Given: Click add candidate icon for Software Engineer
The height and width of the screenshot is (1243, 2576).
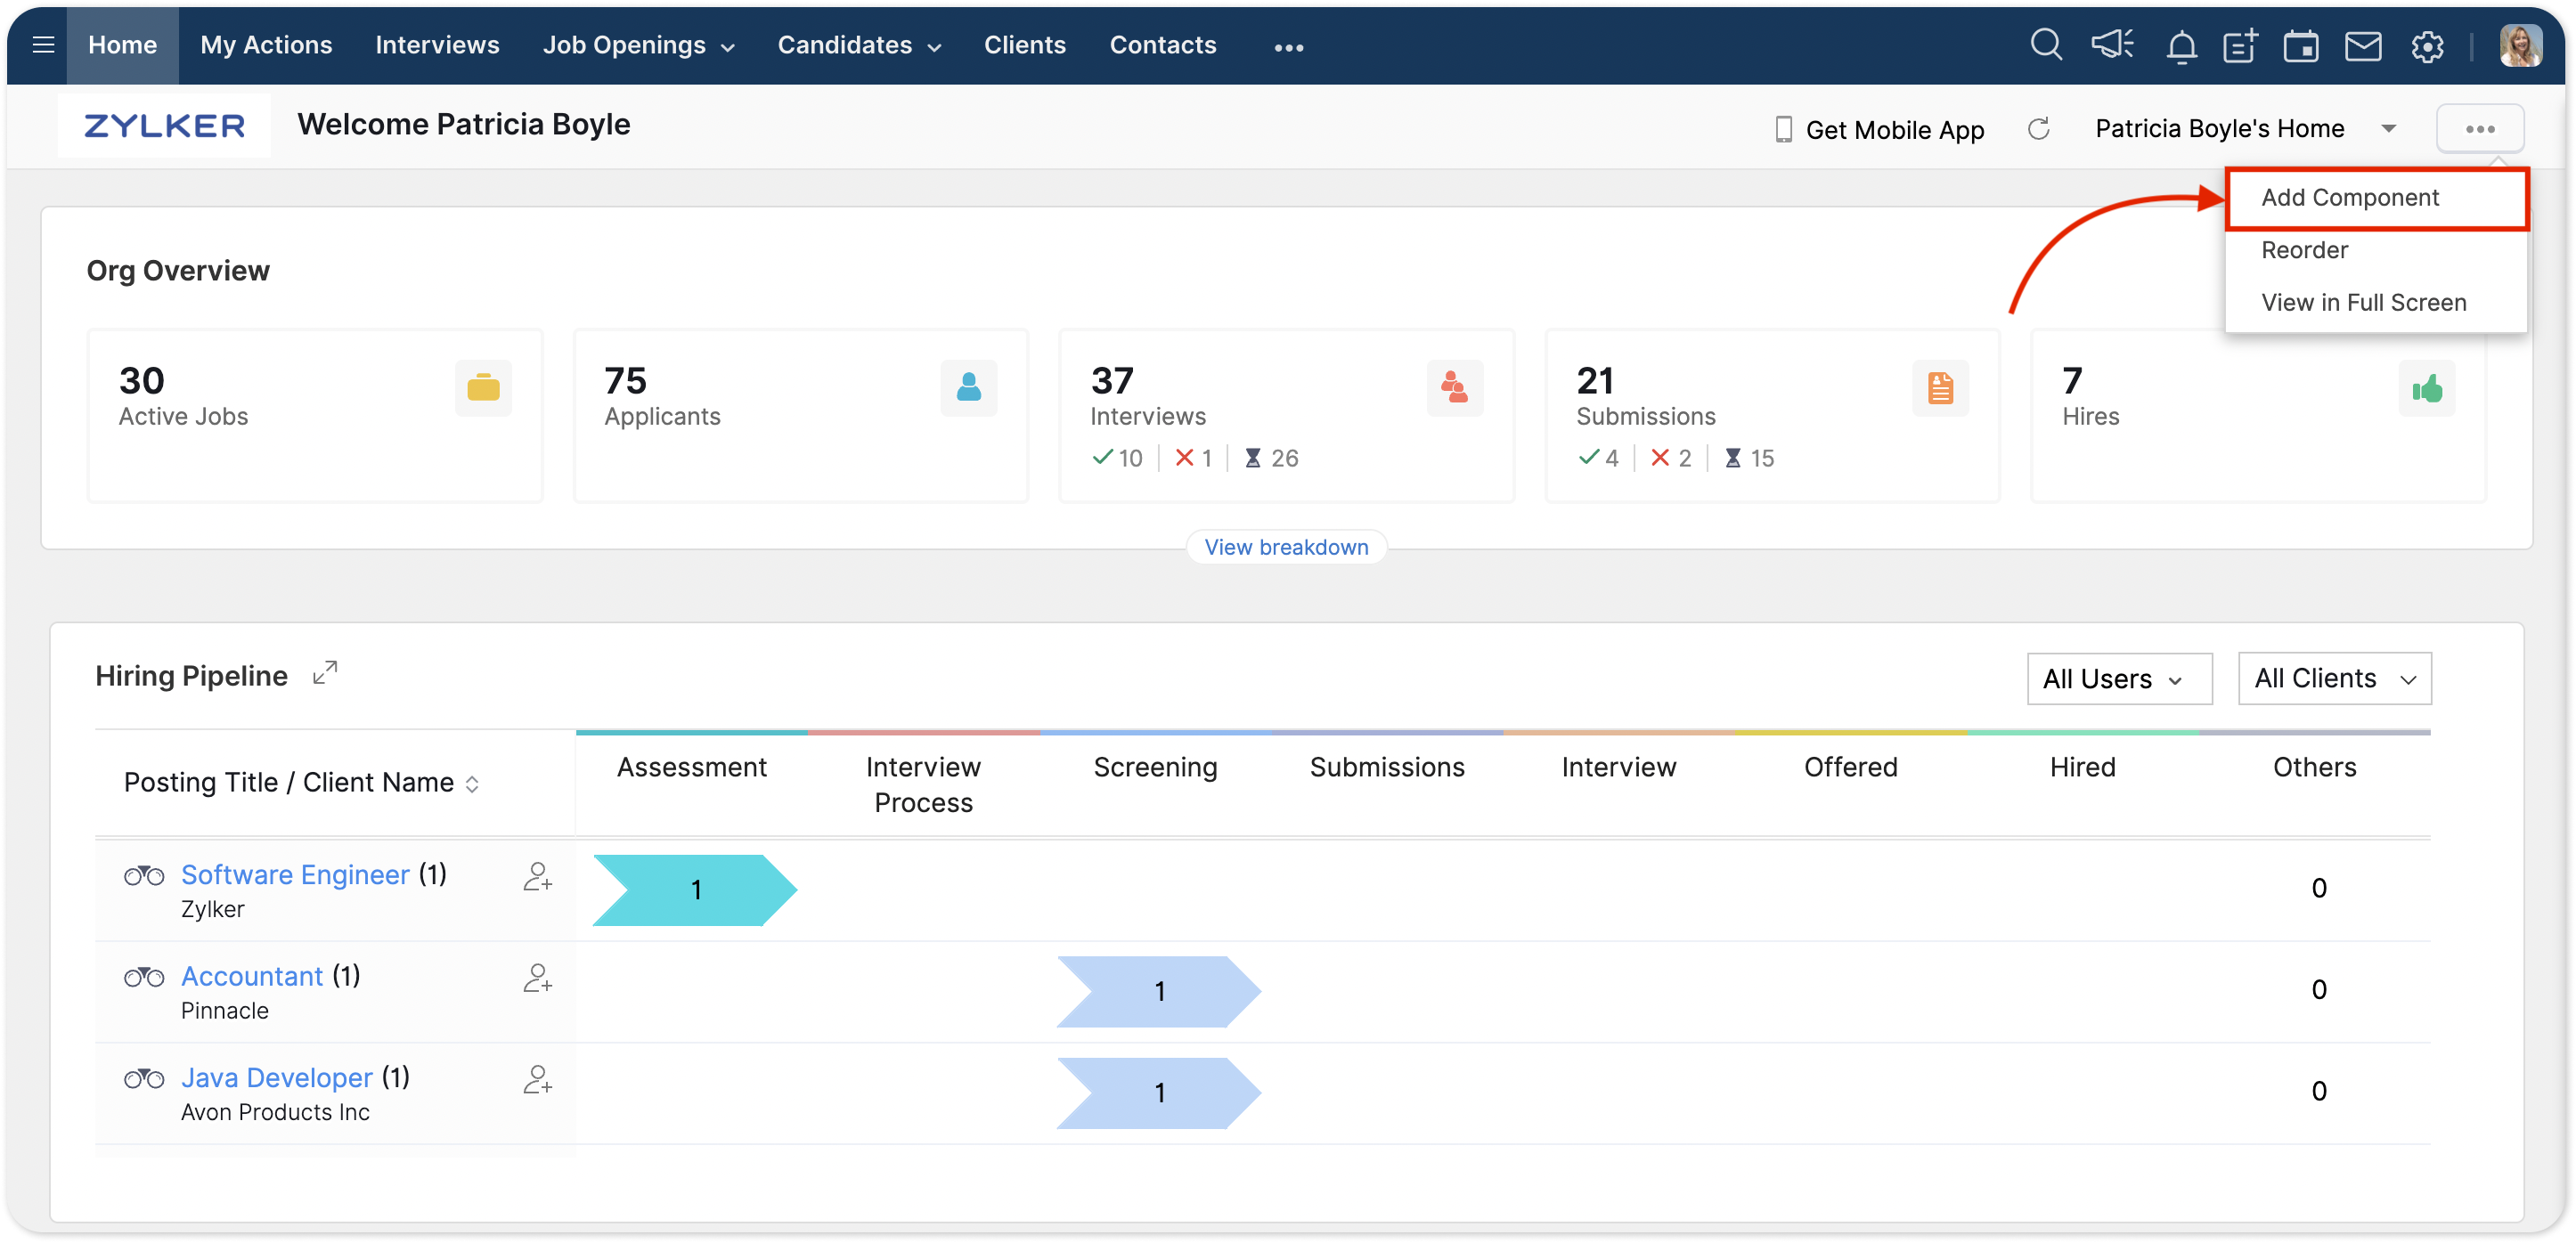Looking at the screenshot, I should (x=537, y=877).
